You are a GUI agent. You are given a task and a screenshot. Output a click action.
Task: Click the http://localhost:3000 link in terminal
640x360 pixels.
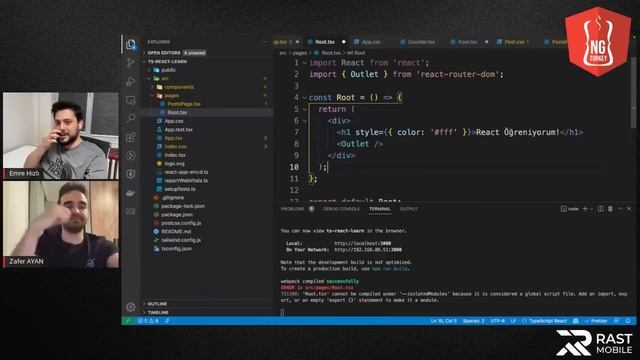(362, 243)
